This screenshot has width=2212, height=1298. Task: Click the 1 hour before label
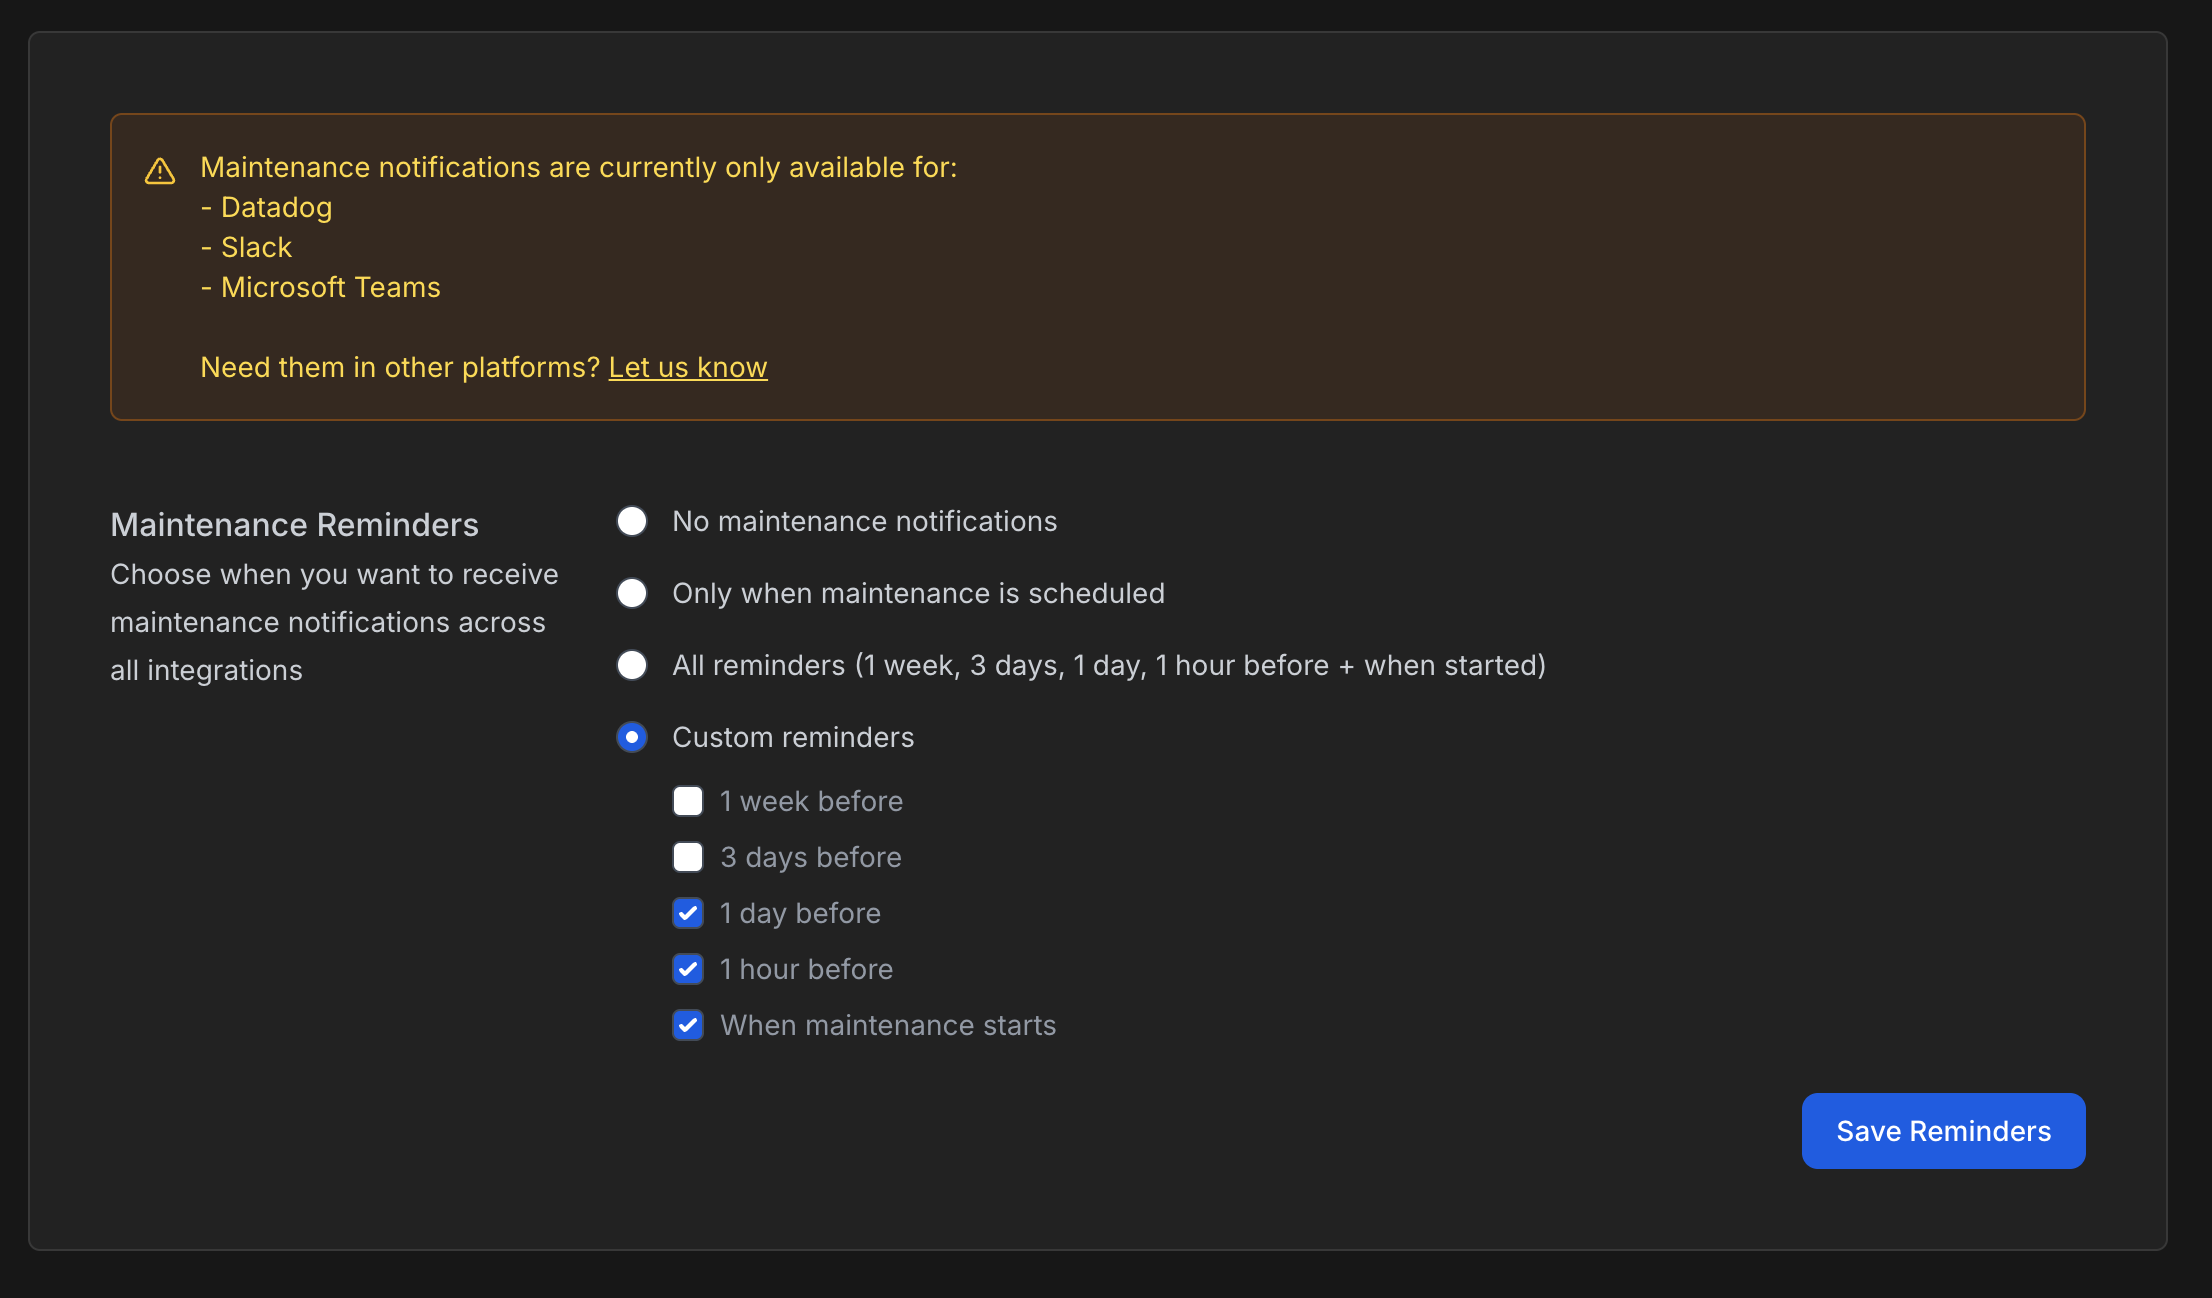coord(806,969)
